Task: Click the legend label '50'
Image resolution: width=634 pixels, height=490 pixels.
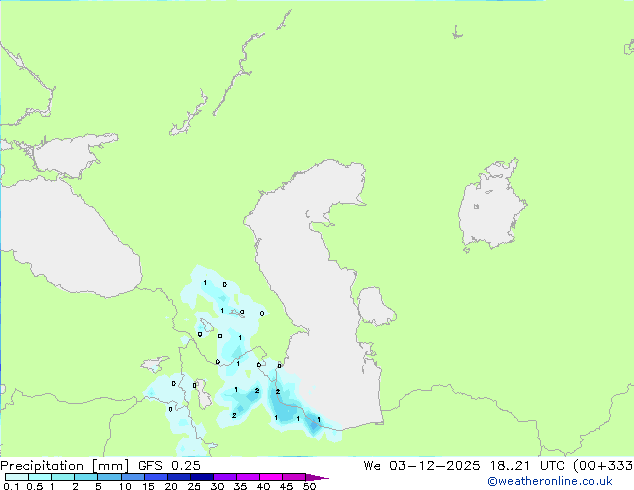Action: point(310,486)
